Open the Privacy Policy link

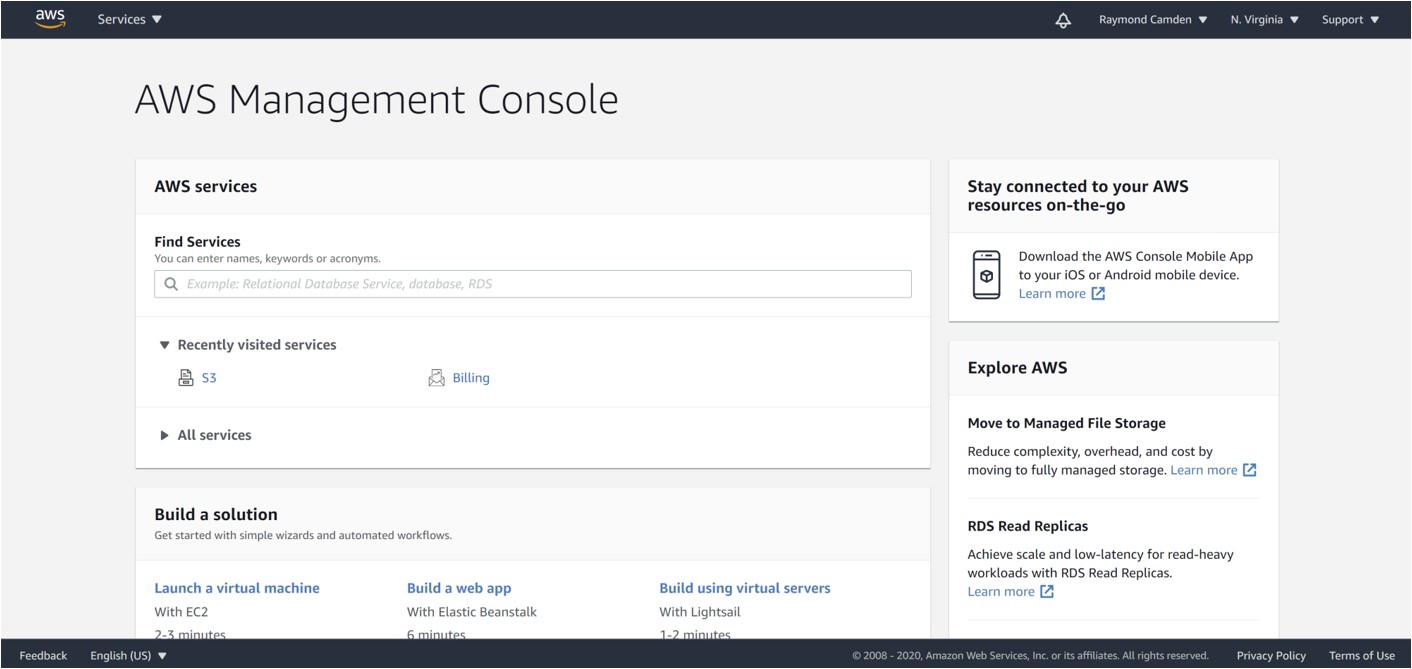coord(1271,656)
